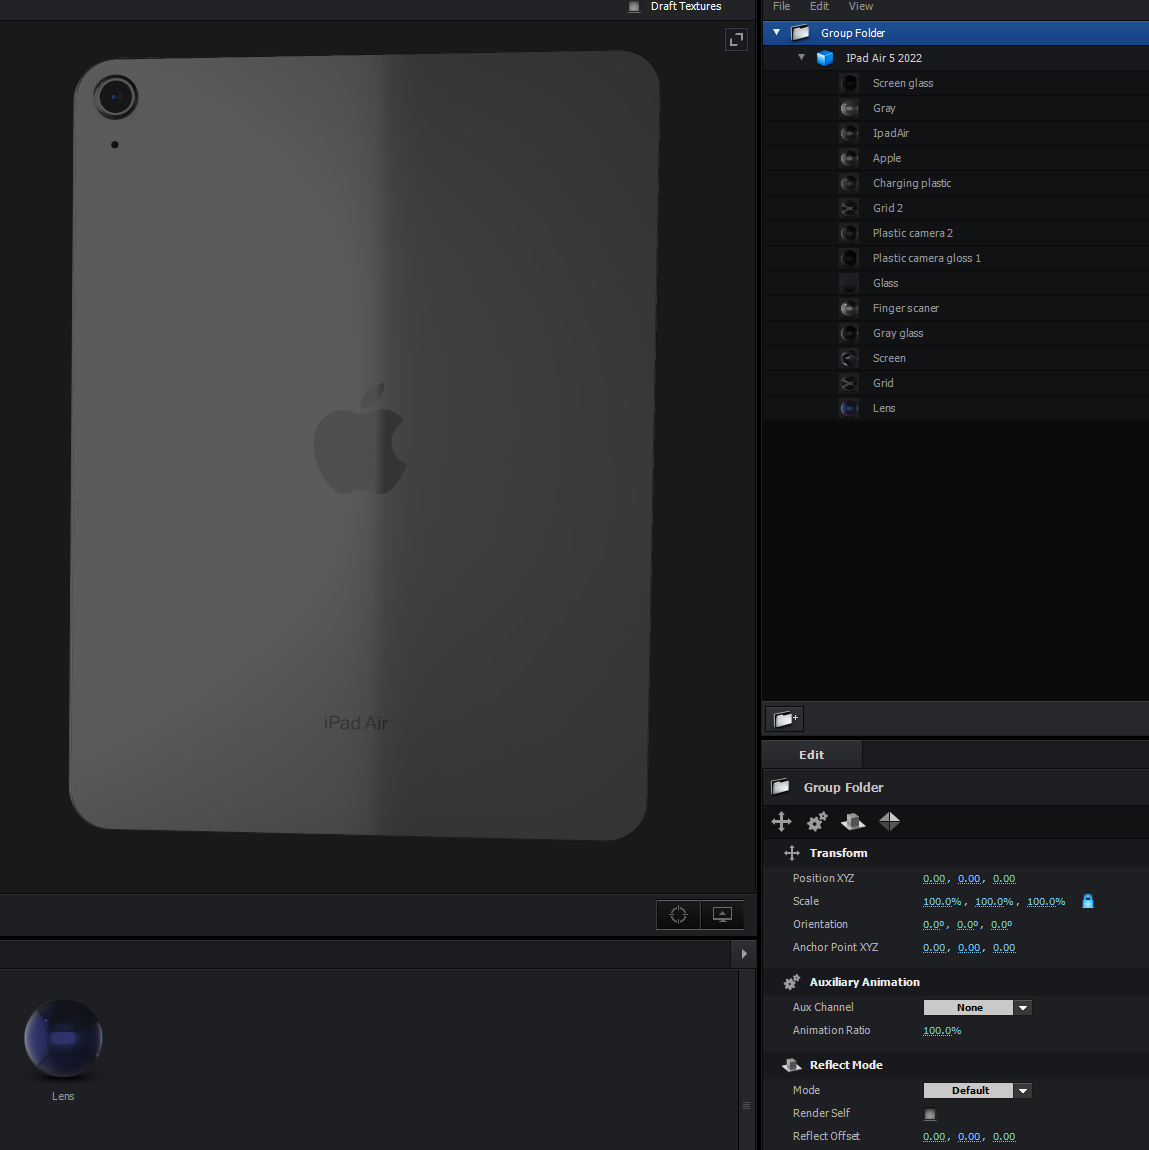Enable the Render Self checkbox
Screen dimensions: 1149x1150
(930, 1114)
